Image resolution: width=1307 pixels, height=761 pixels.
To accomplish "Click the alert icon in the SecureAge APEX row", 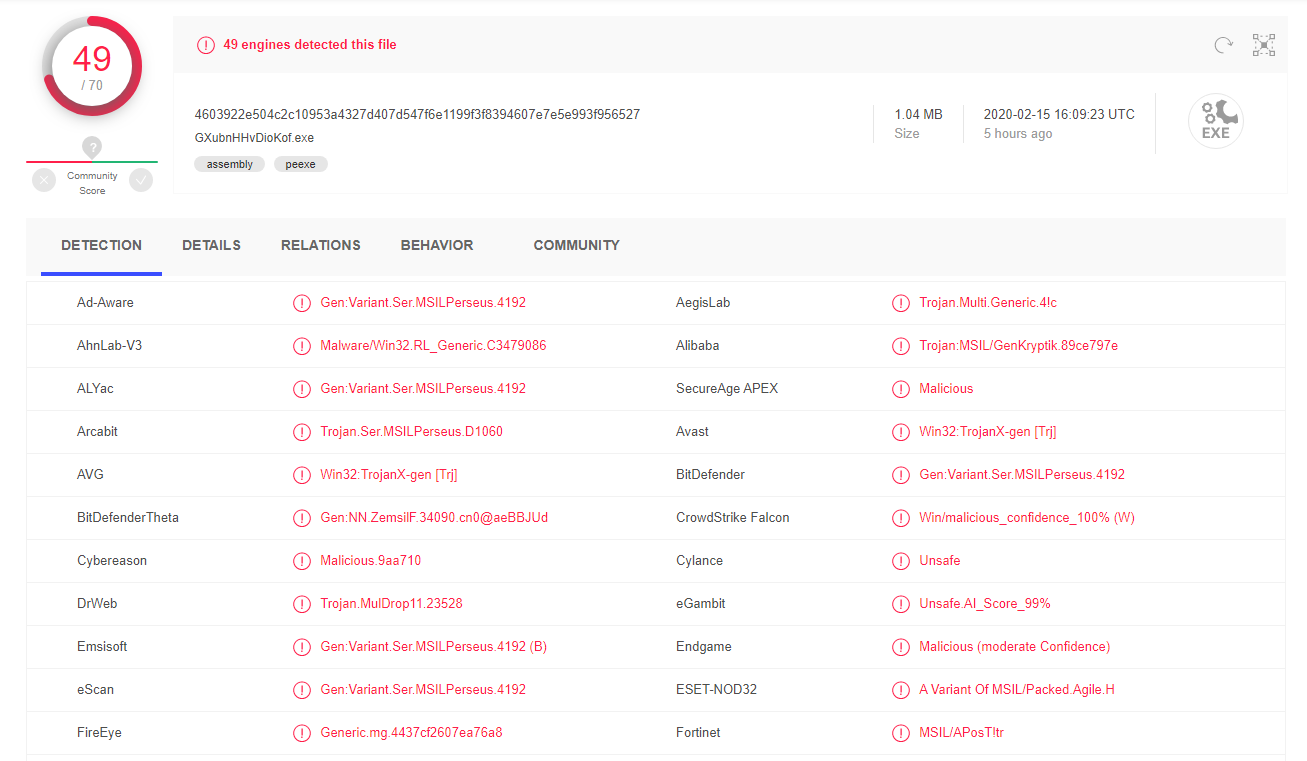I will pyautogui.click(x=901, y=389).
